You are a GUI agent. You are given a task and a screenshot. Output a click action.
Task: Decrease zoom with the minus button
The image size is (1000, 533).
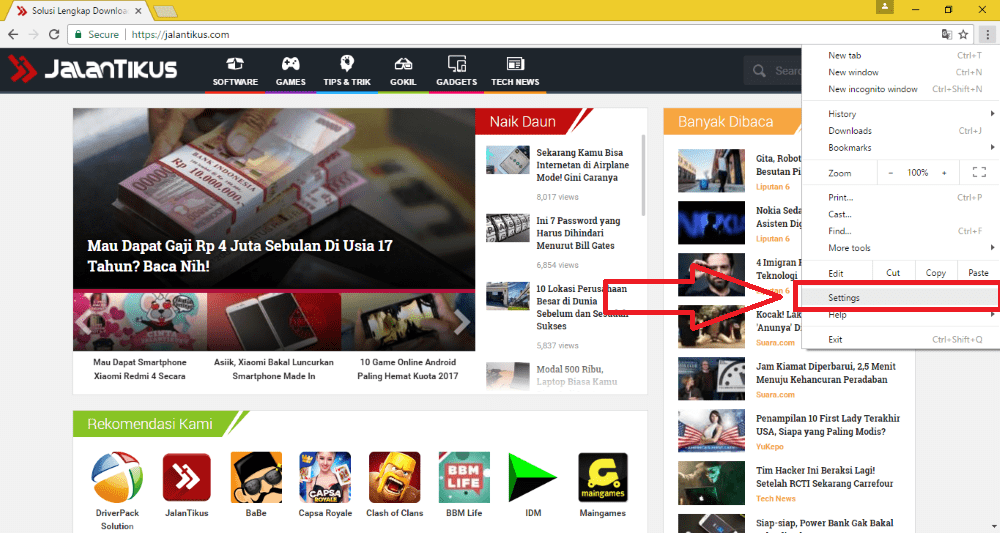point(890,173)
